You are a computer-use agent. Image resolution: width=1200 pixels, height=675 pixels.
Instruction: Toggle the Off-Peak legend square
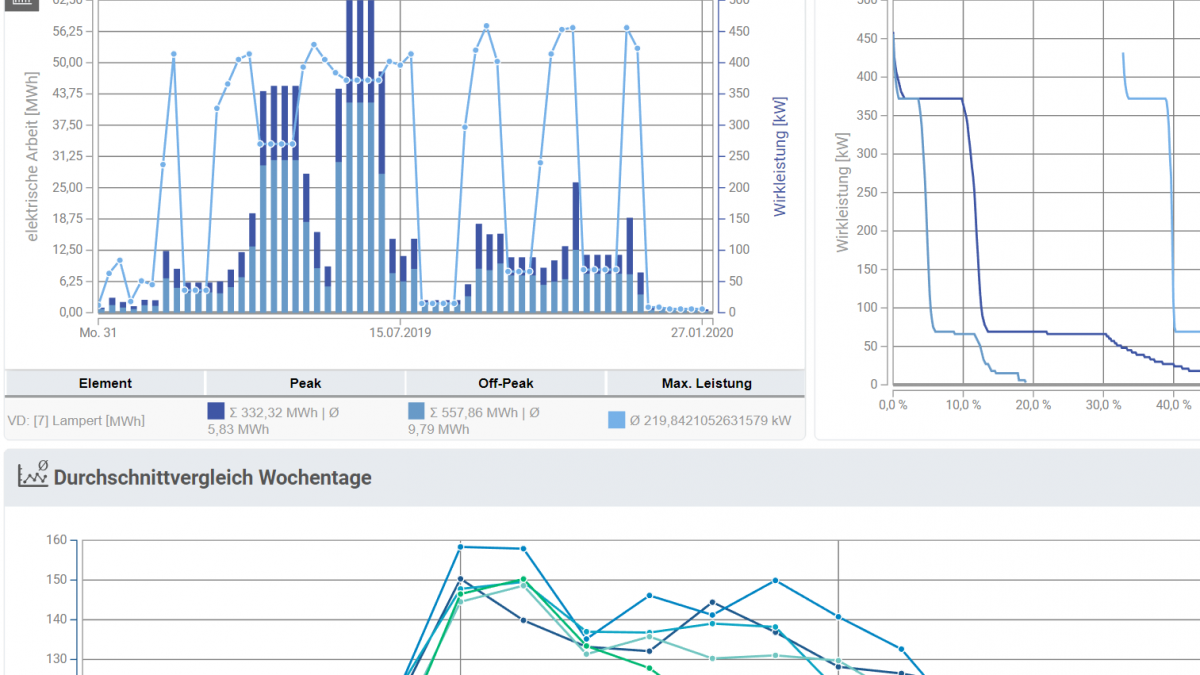point(417,410)
